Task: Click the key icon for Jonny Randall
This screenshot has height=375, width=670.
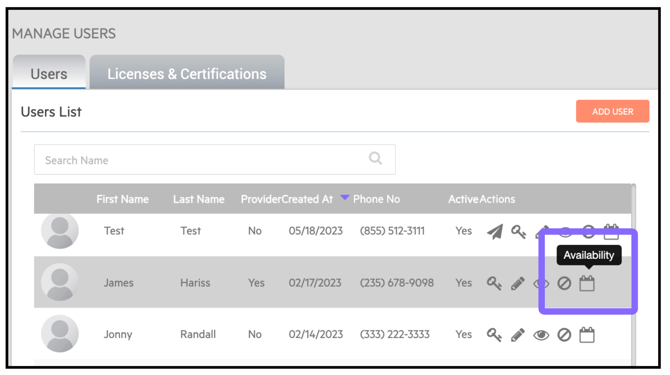Action: pyautogui.click(x=494, y=335)
